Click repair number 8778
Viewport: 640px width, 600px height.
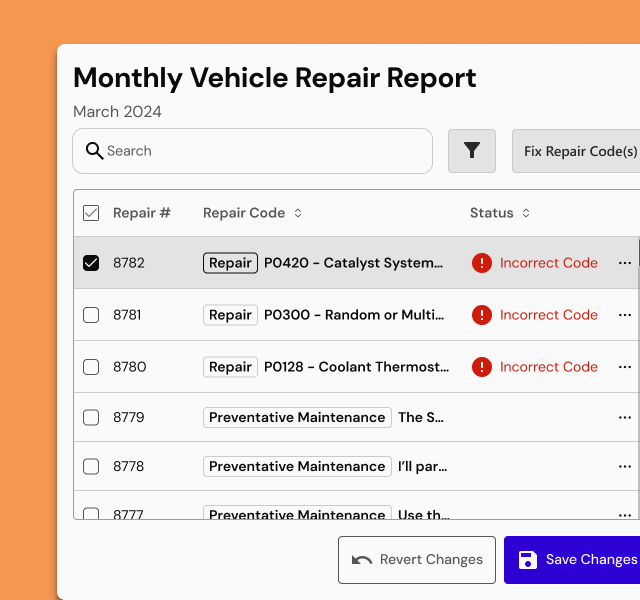(129, 466)
